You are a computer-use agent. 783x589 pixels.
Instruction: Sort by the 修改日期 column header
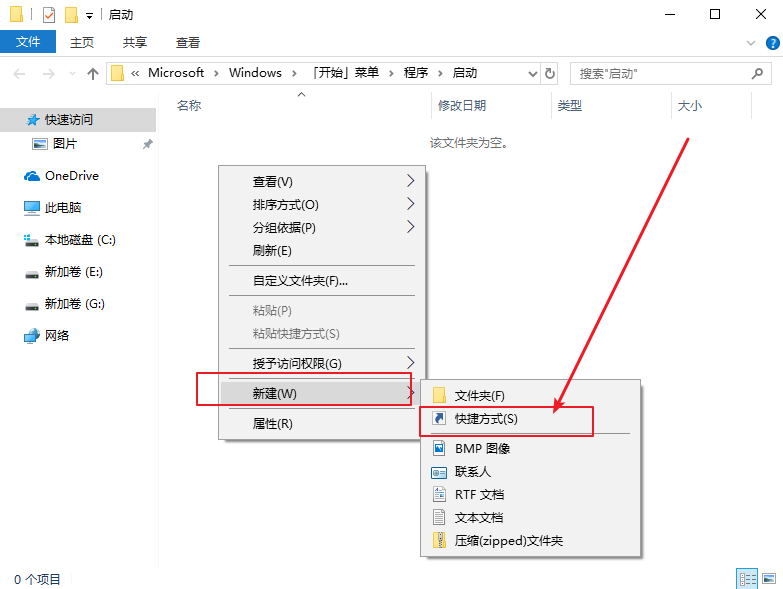coord(462,105)
